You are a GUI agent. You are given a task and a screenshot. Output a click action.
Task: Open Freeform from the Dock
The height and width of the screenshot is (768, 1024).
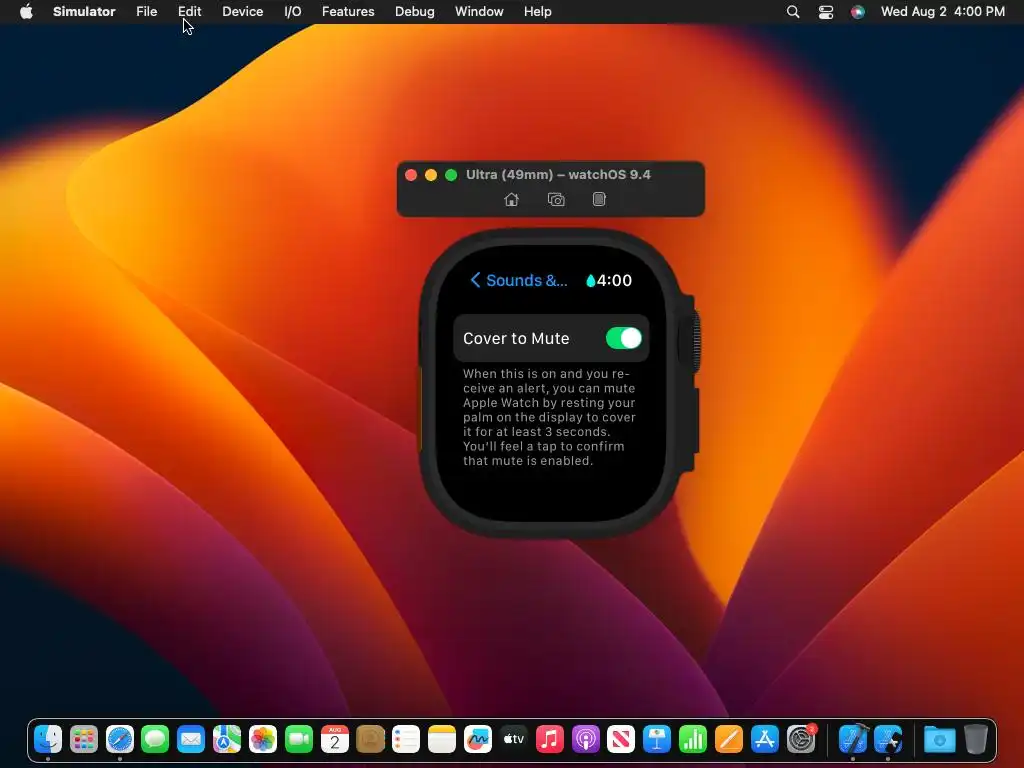tap(477, 739)
